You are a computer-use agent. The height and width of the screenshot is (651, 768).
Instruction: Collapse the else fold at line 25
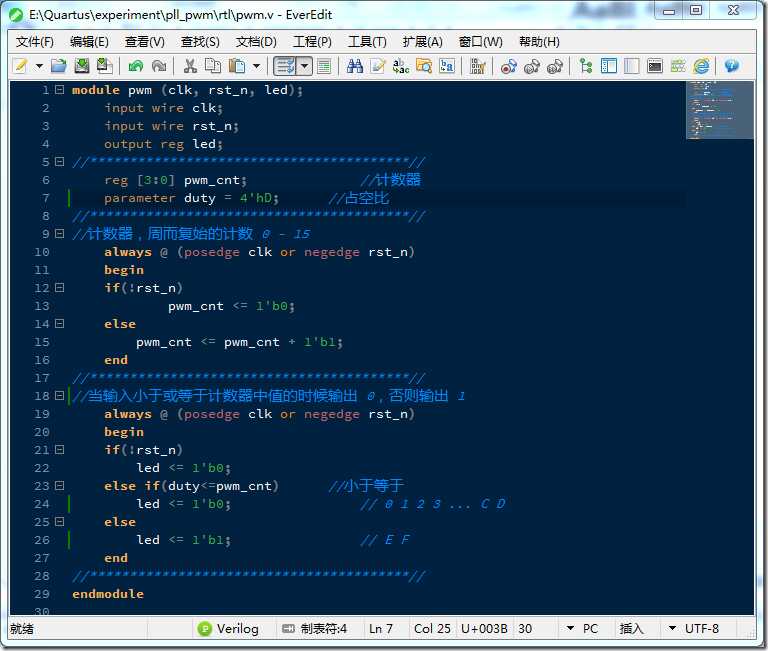tap(59, 522)
